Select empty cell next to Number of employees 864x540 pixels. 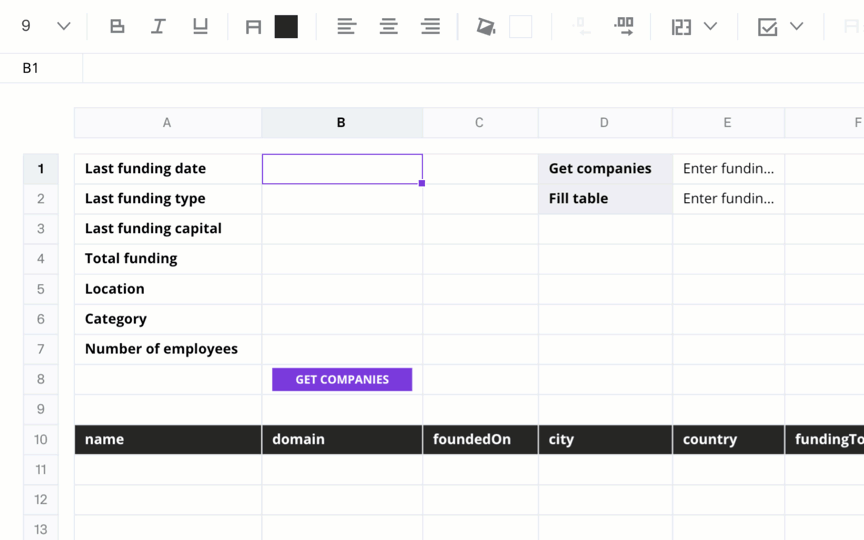click(342, 349)
